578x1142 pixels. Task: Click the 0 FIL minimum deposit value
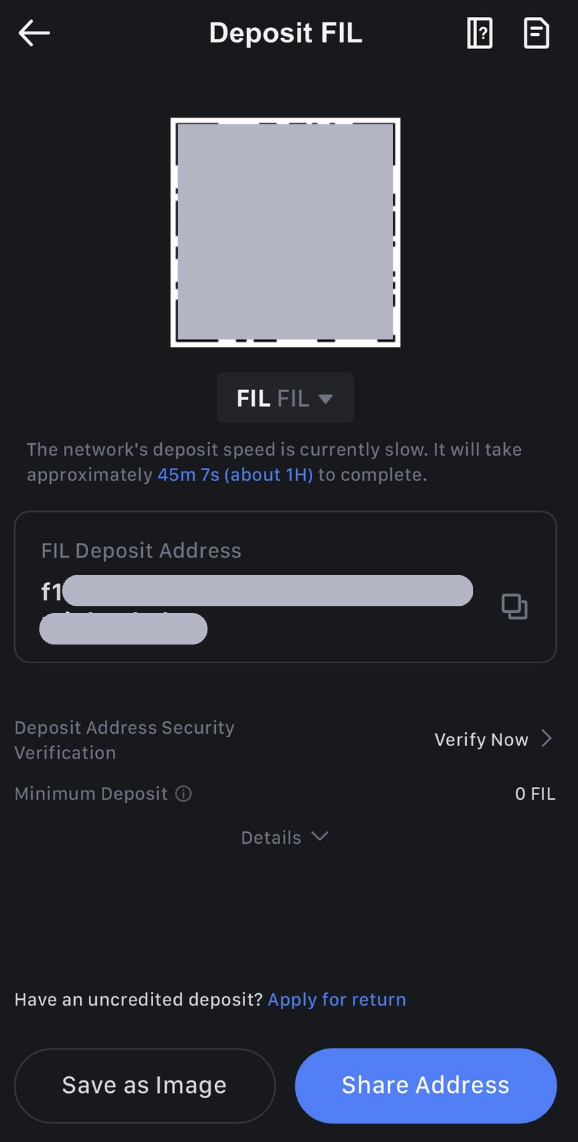tap(535, 793)
